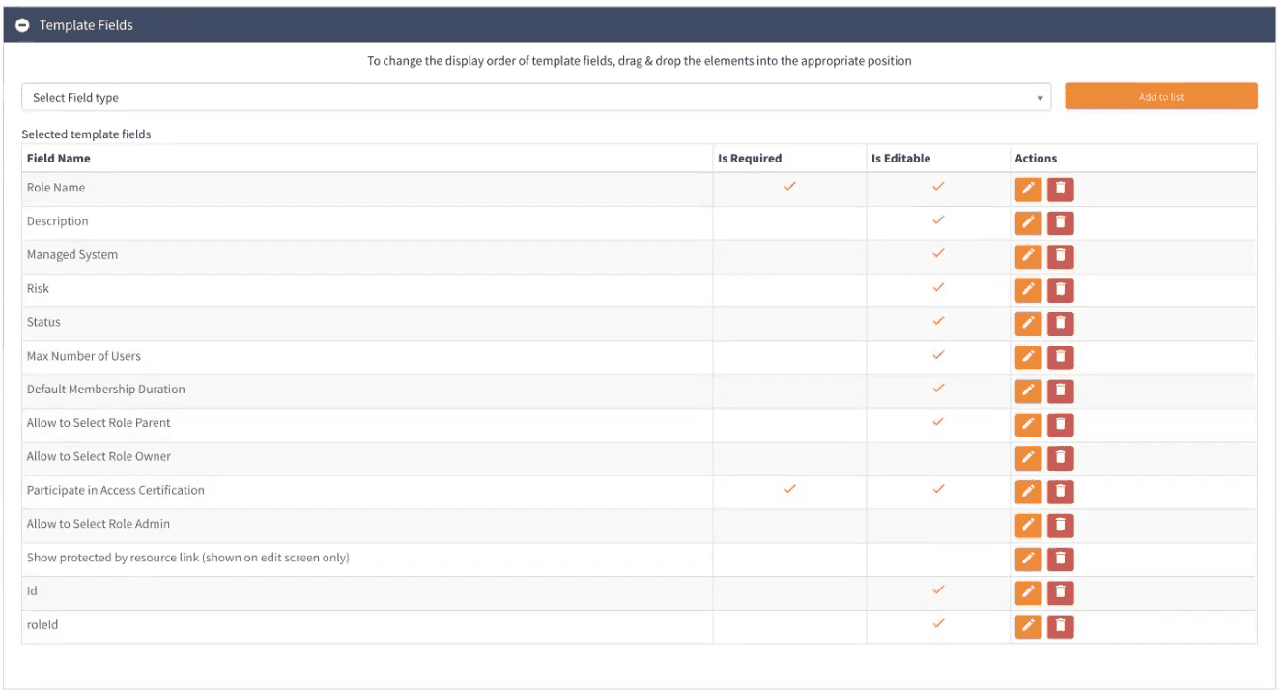1286x700 pixels.
Task: Edit the Risk field row
Action: [x=1028, y=290]
